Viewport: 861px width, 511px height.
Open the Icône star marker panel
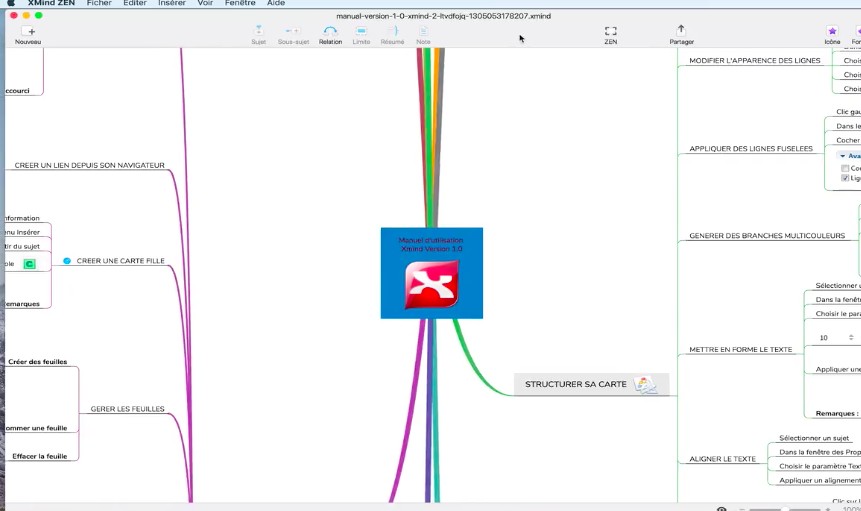click(x=832, y=35)
